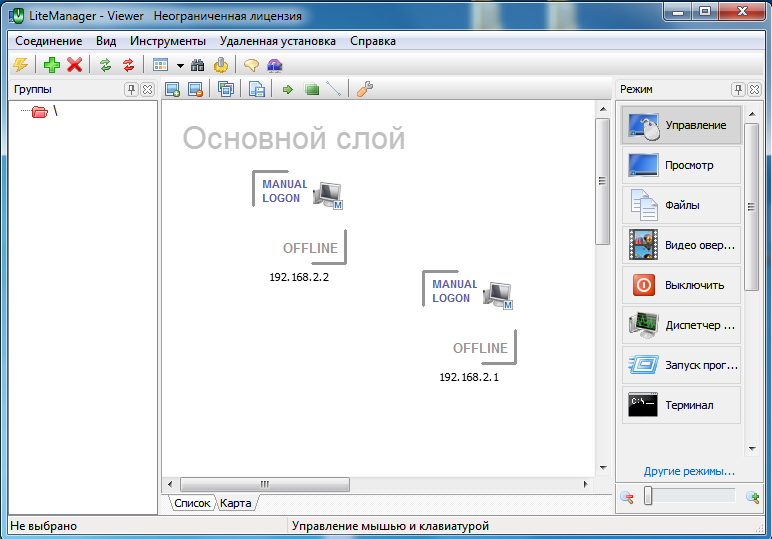Select the Терминал mode

click(x=681, y=405)
